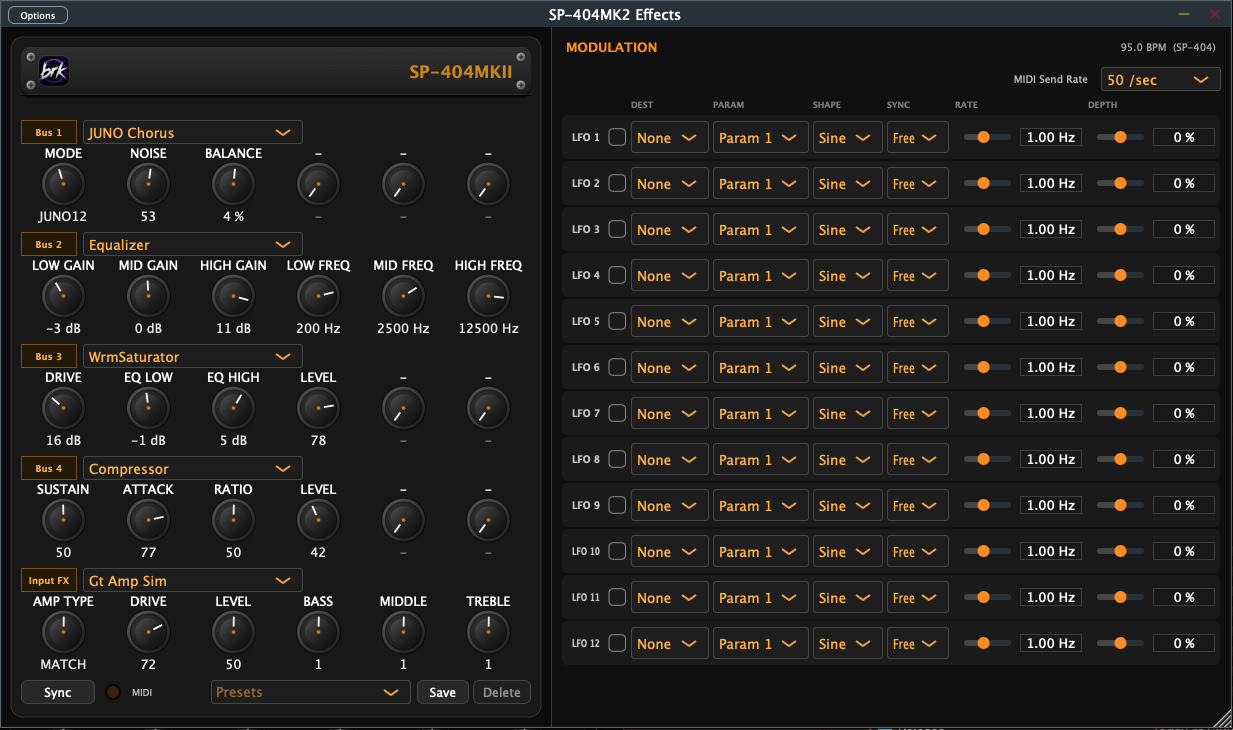1233x730 pixels.
Task: Click the Equalizer MID GAIN knob
Action: coord(148,296)
